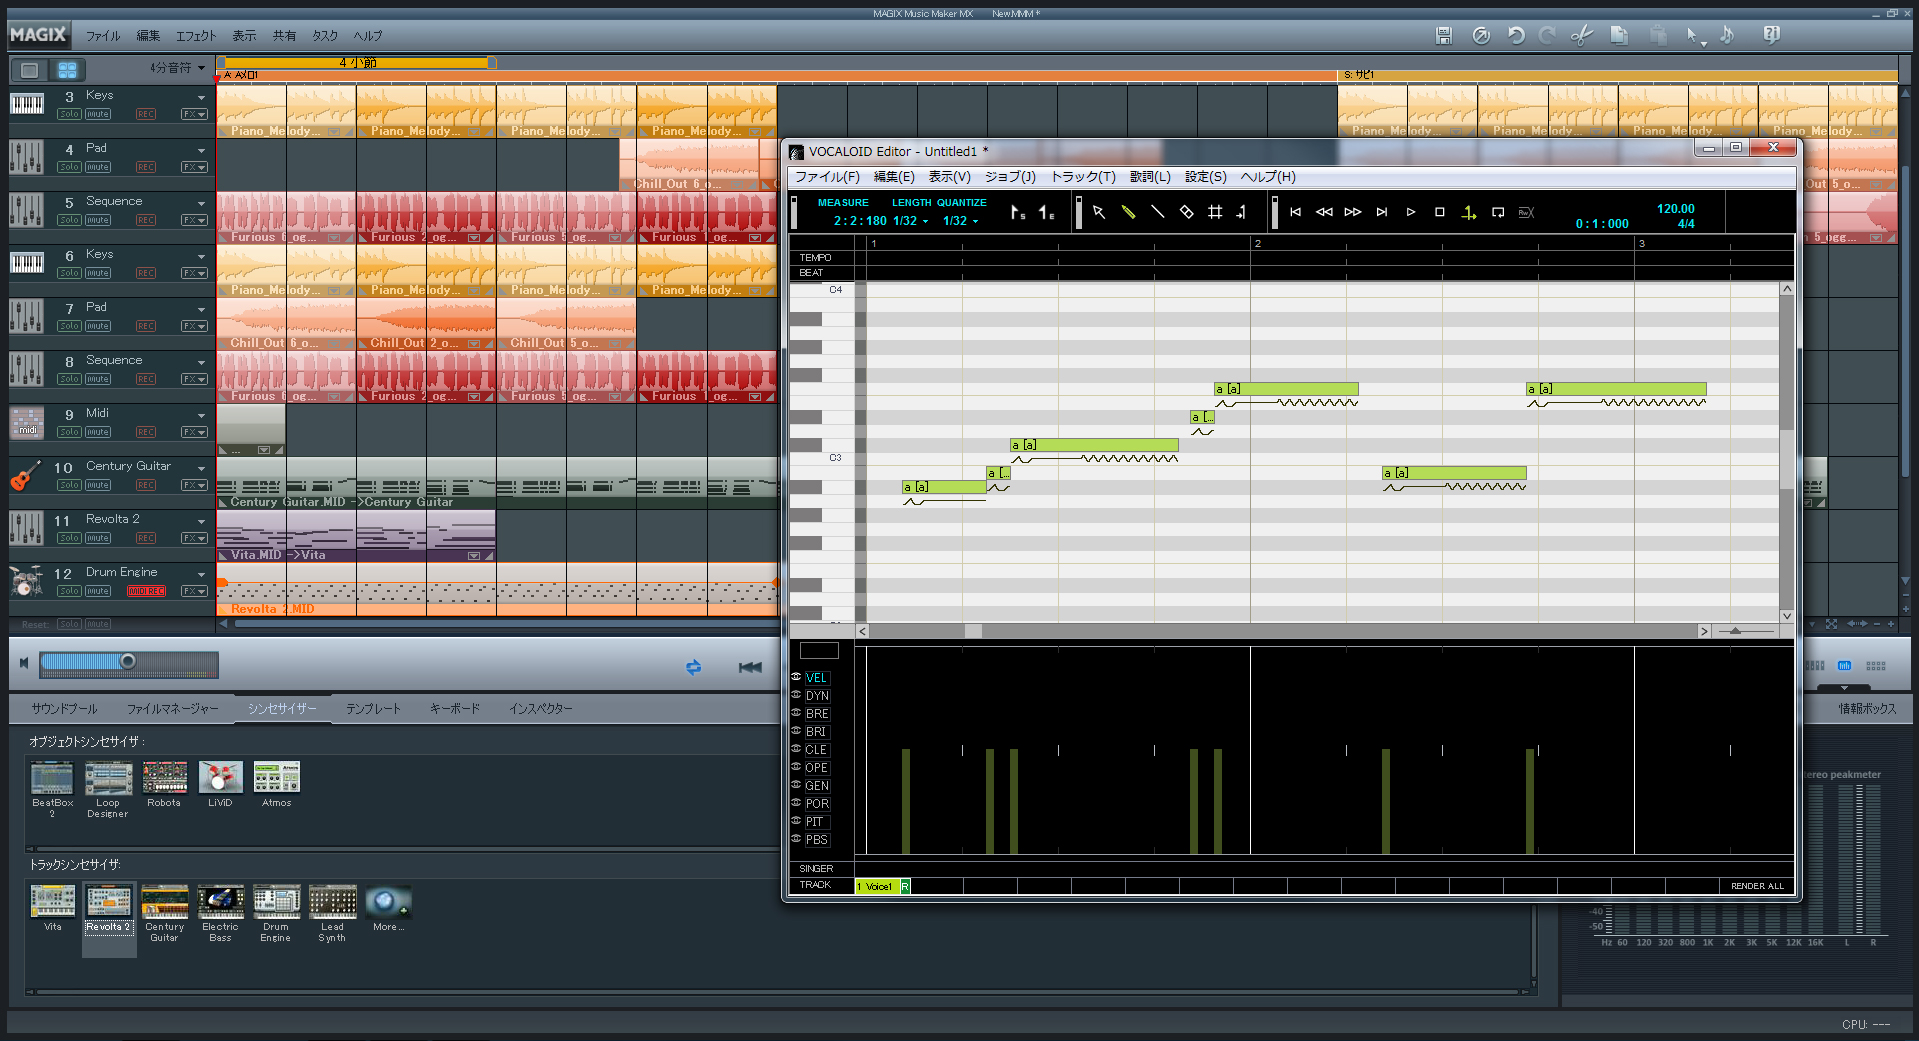This screenshot has height=1041, width=1919.
Task: Click fast forward in VOCALOID Editor transport
Action: tap(1353, 212)
